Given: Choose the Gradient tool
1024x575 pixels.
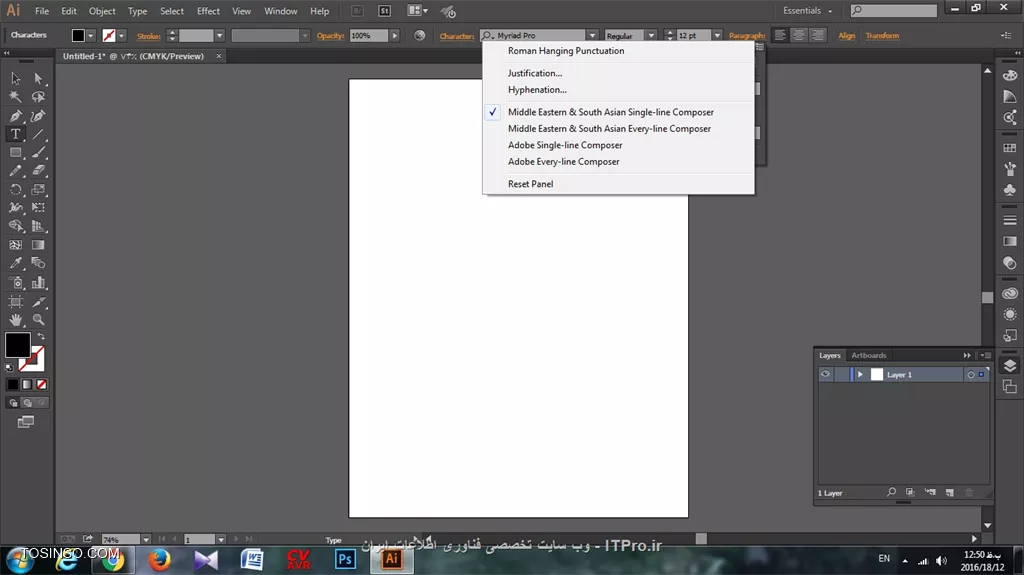Looking at the screenshot, I should (38, 245).
